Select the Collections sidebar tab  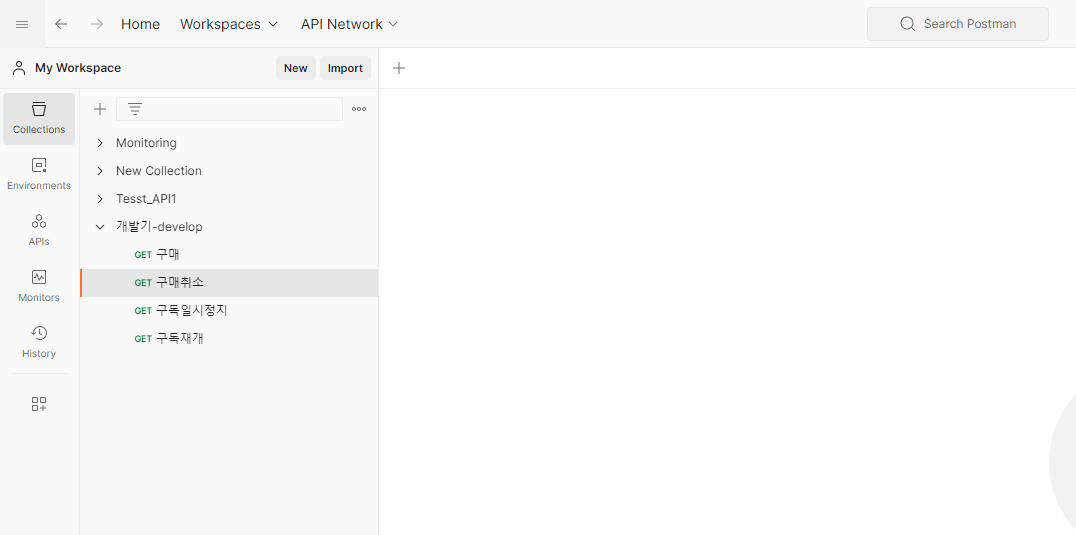pos(39,119)
